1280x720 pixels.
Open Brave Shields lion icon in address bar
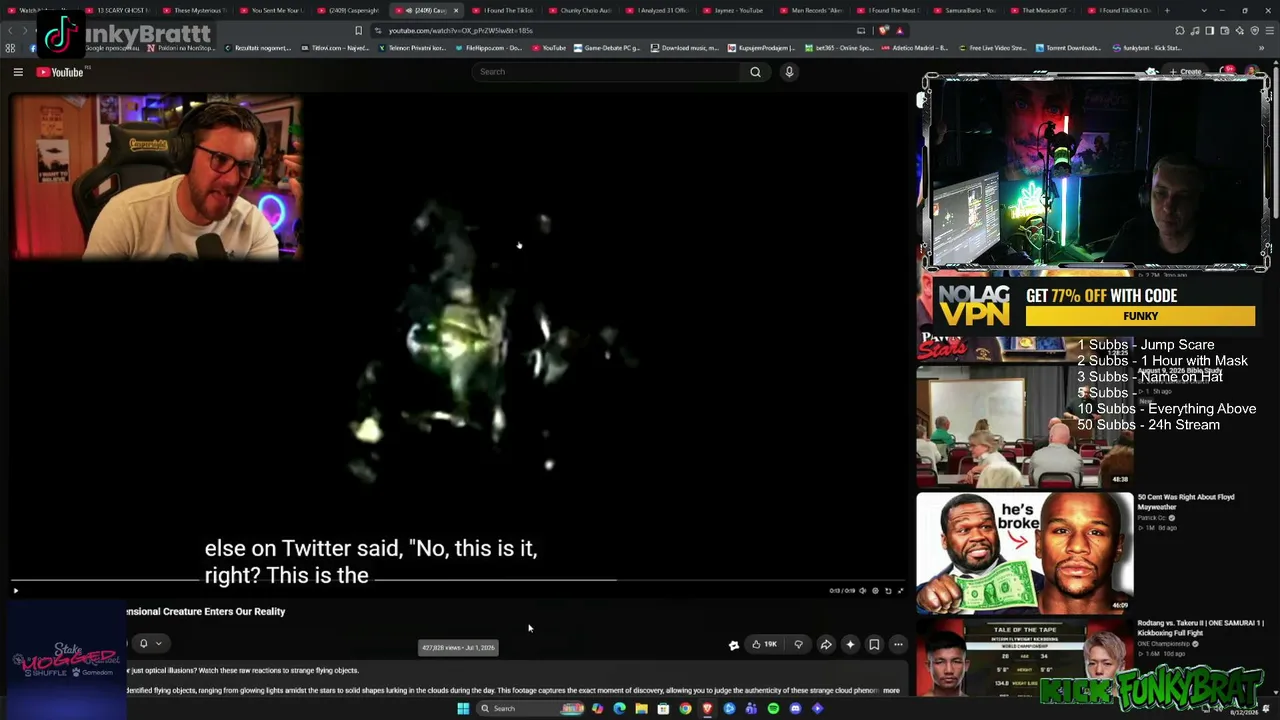(883, 30)
